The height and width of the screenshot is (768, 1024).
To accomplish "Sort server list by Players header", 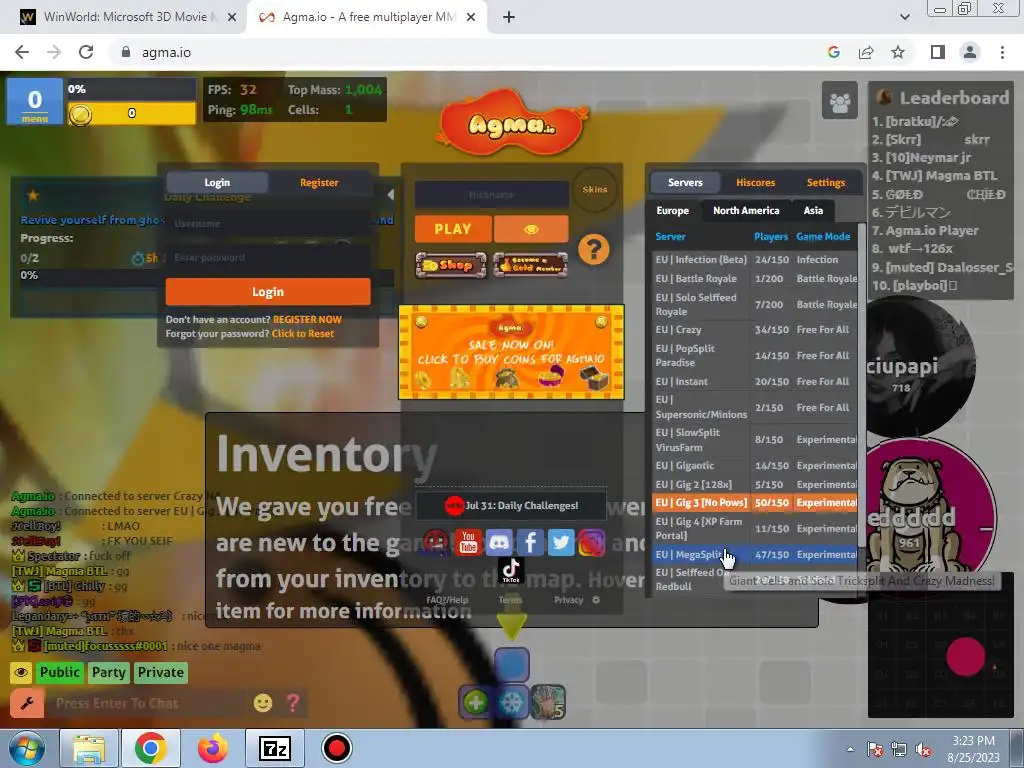I will pos(771,236).
